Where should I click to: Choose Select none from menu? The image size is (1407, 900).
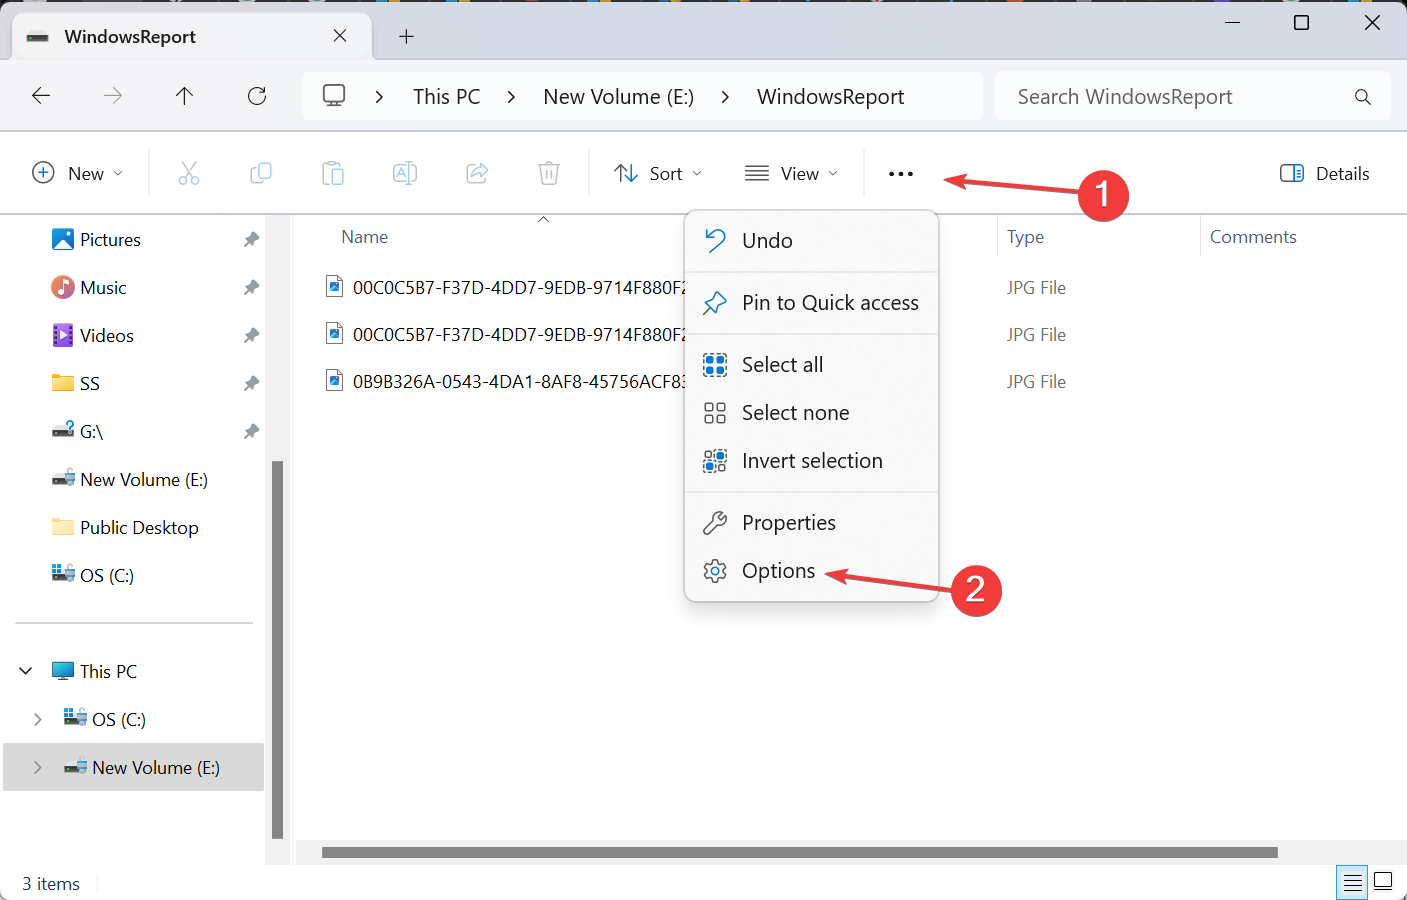click(811, 413)
